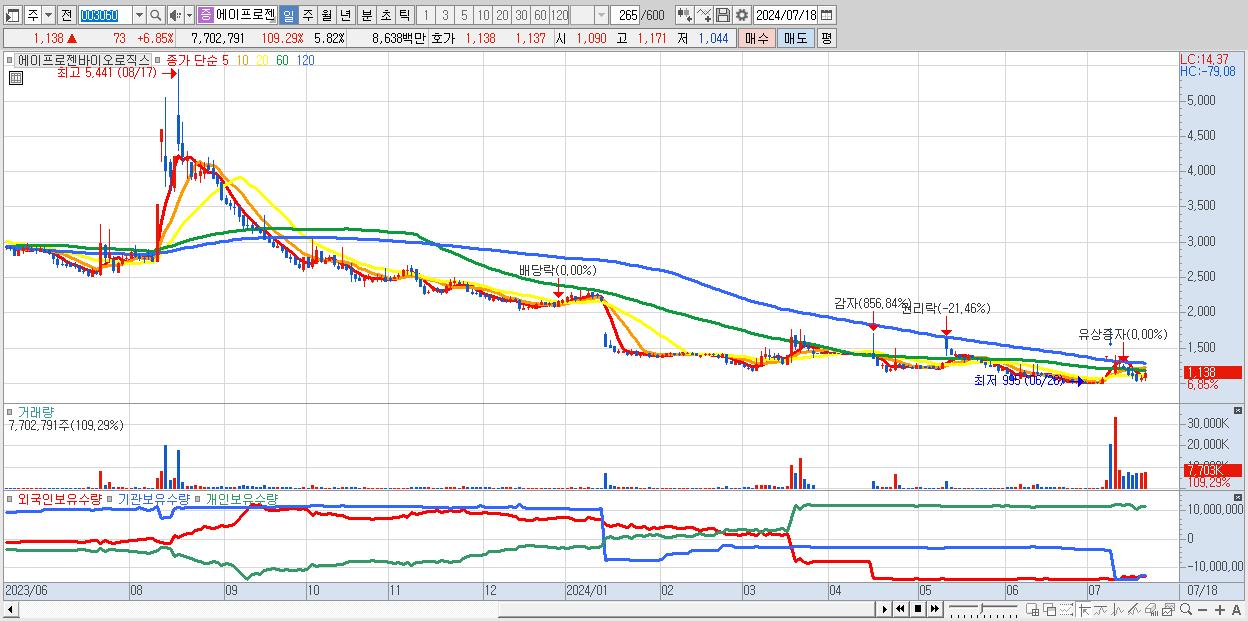
Task: Click the rewind button in the replay controls
Action: tap(900, 609)
